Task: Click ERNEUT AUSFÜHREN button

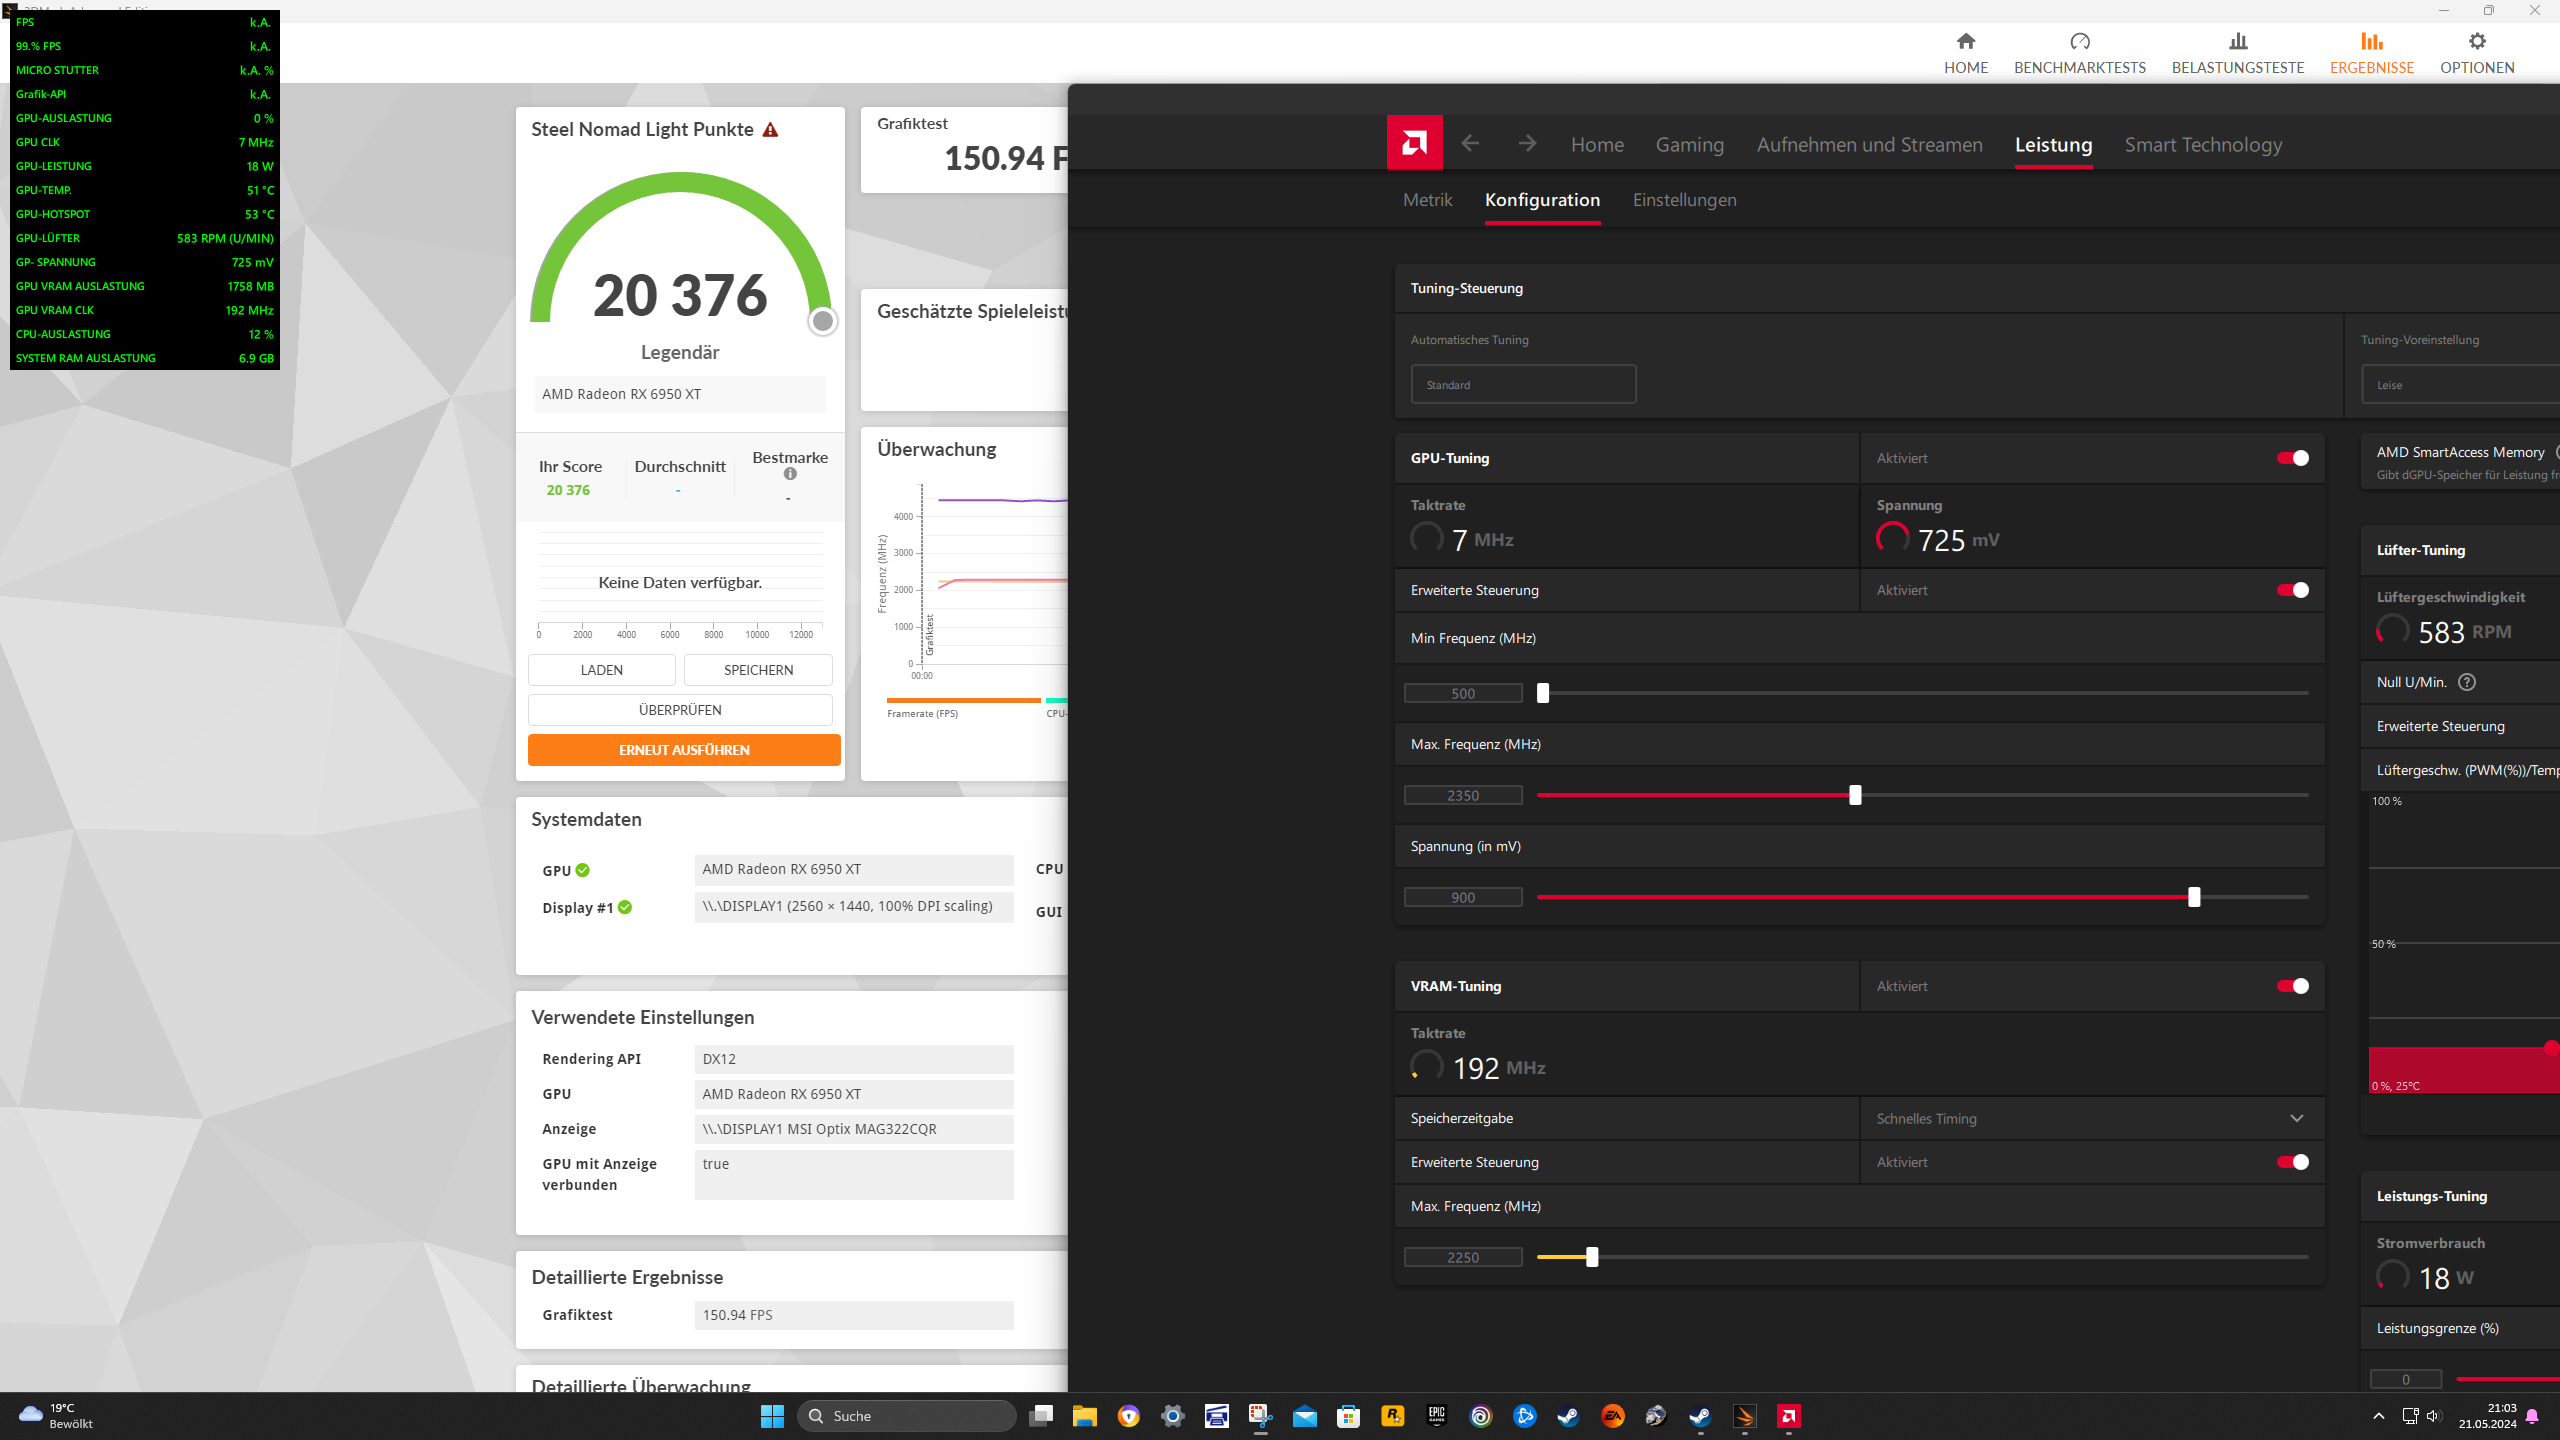Action: [x=684, y=750]
